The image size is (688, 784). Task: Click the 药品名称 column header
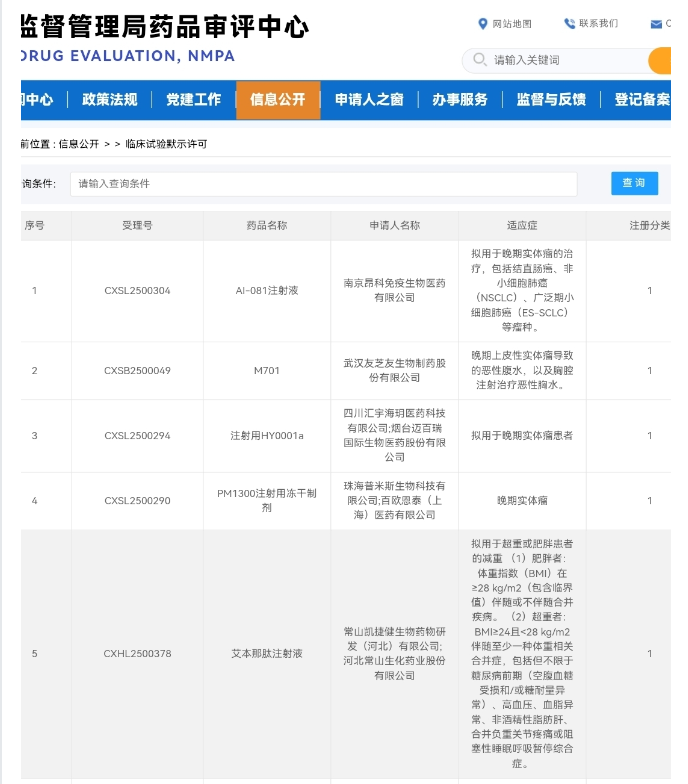[266, 226]
